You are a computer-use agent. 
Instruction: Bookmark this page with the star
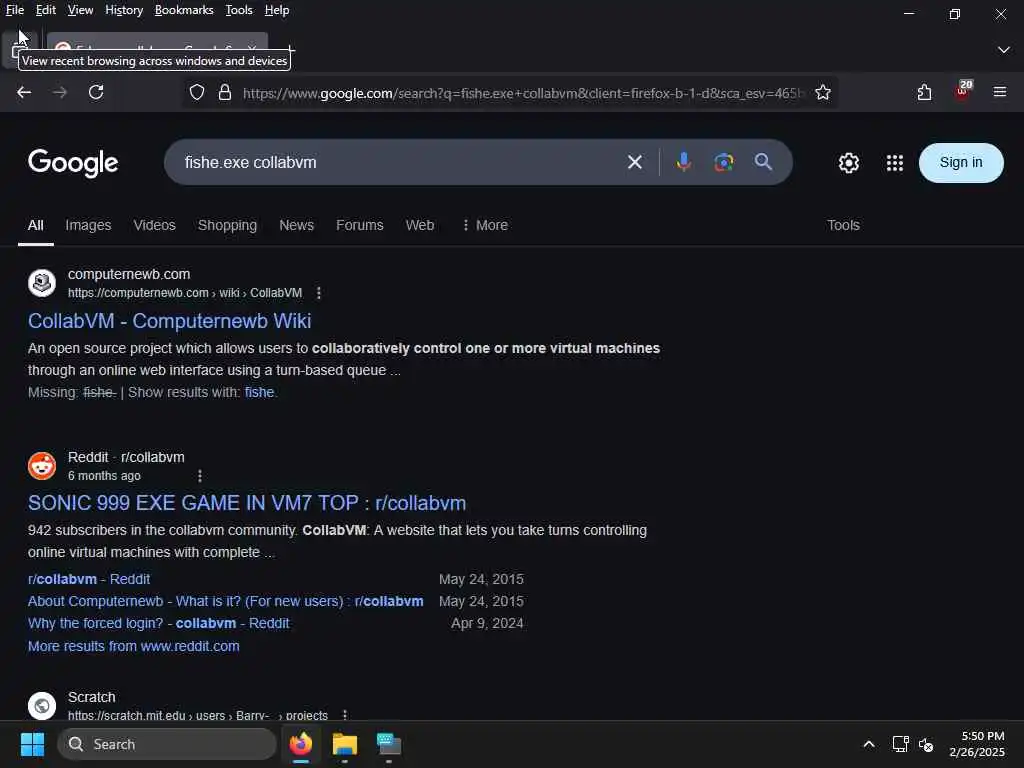823,93
